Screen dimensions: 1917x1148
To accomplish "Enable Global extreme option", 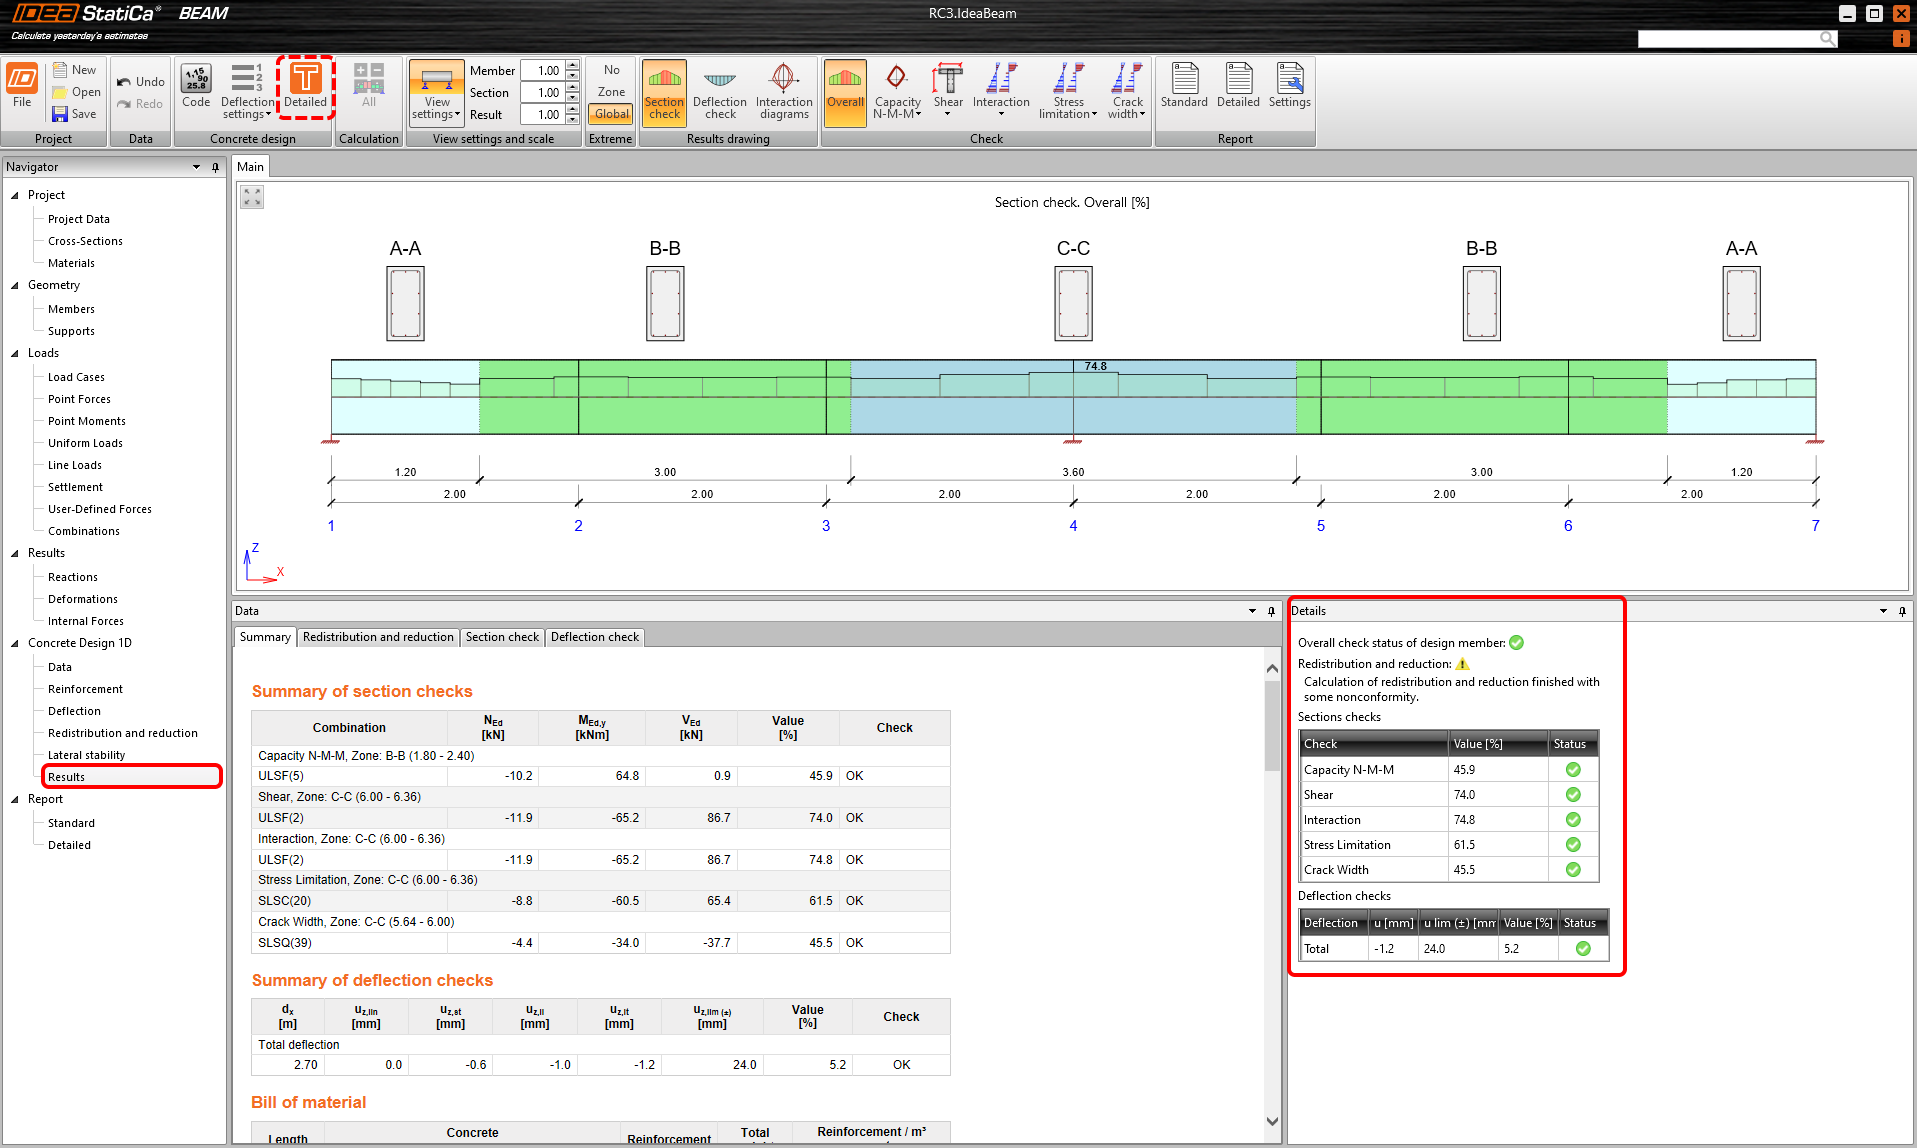I will [611, 114].
